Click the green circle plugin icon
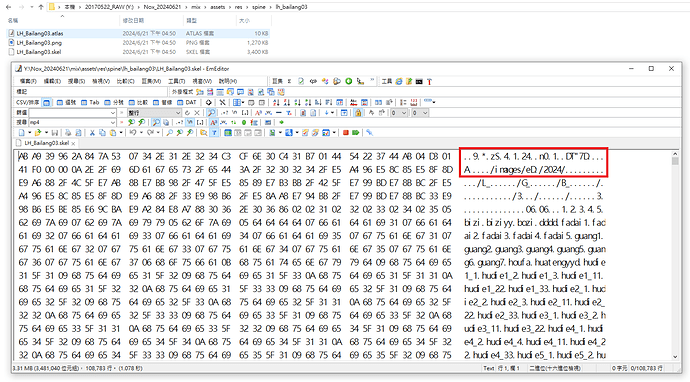690x382 pixels. [349, 81]
